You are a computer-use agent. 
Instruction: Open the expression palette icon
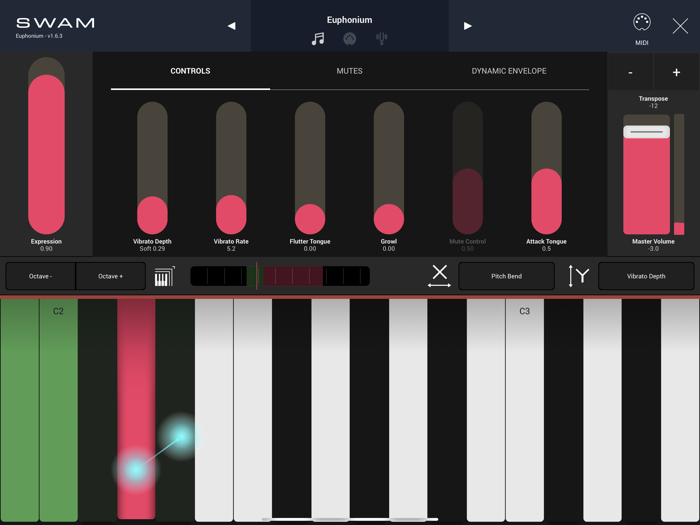point(350,39)
